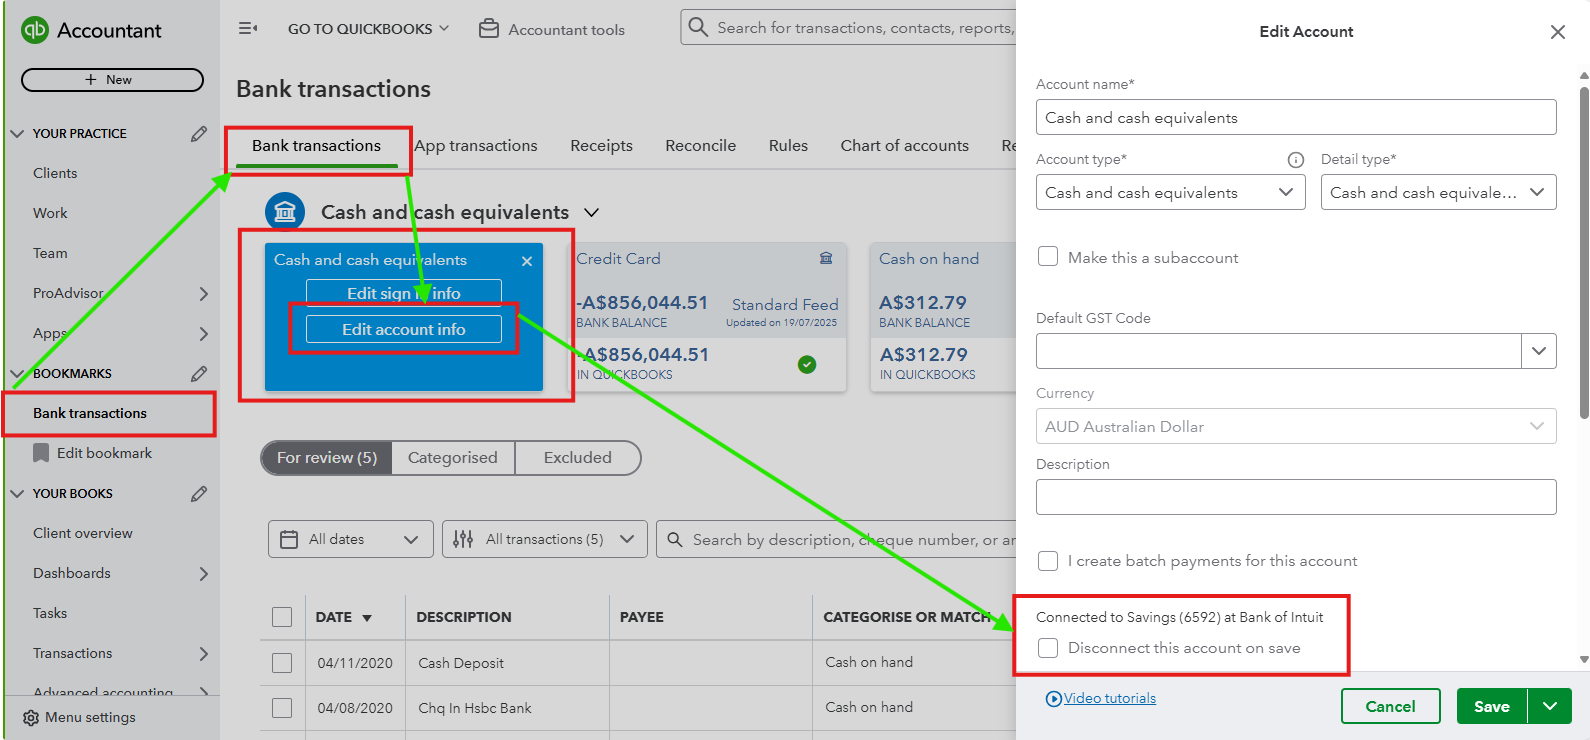Image resolution: width=1590 pixels, height=740 pixels.
Task: Open the Detail type dropdown
Action: click(1438, 192)
